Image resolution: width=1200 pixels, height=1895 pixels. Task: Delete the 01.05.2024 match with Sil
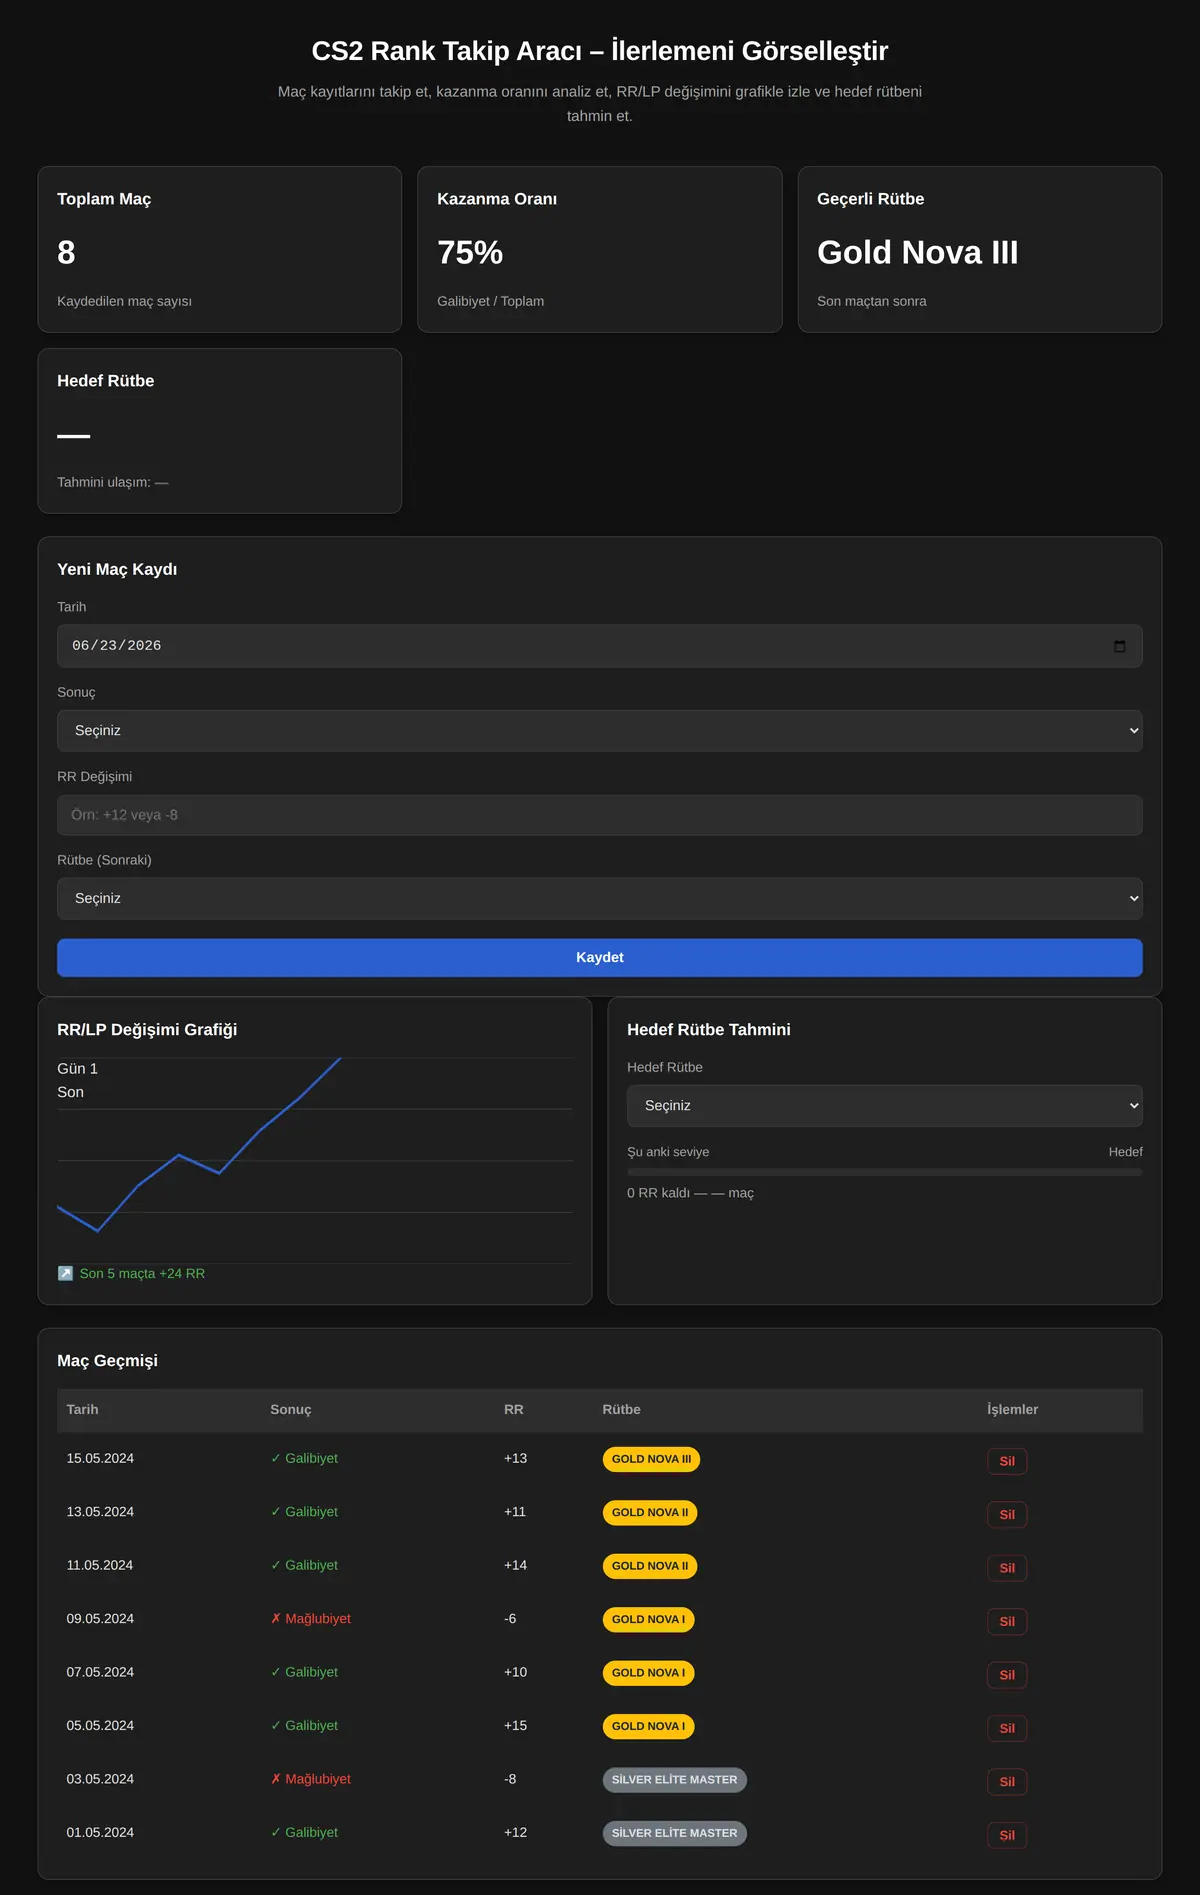tap(1007, 1835)
